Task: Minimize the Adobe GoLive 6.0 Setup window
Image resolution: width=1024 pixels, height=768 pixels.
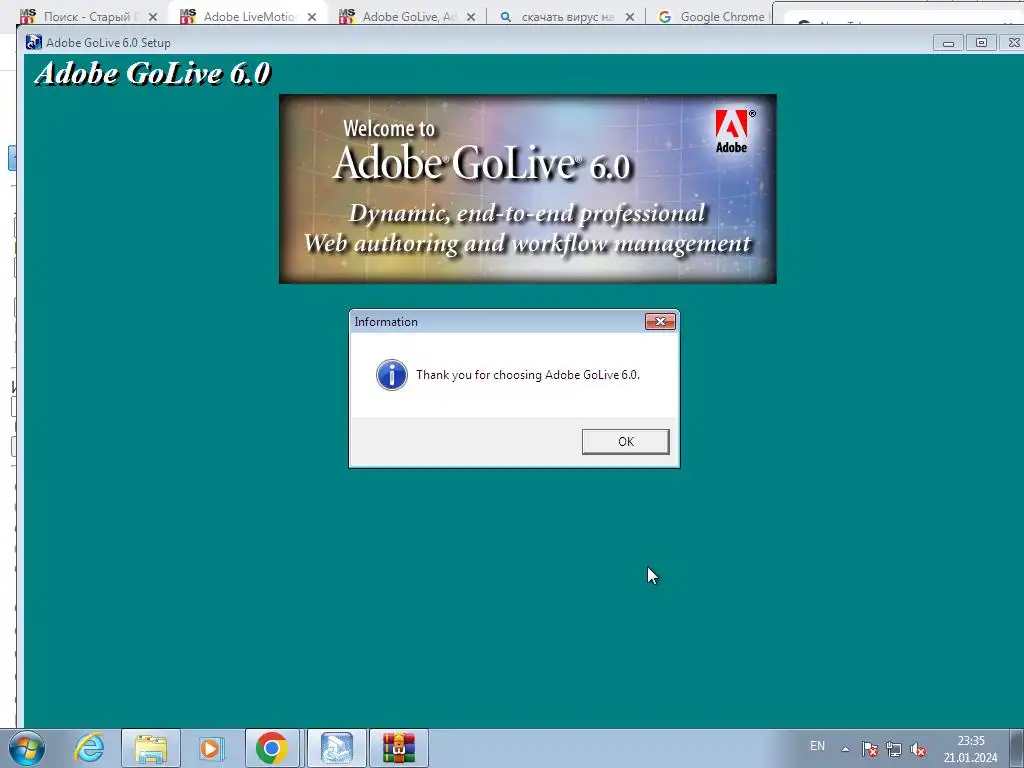Action: pos(948,42)
